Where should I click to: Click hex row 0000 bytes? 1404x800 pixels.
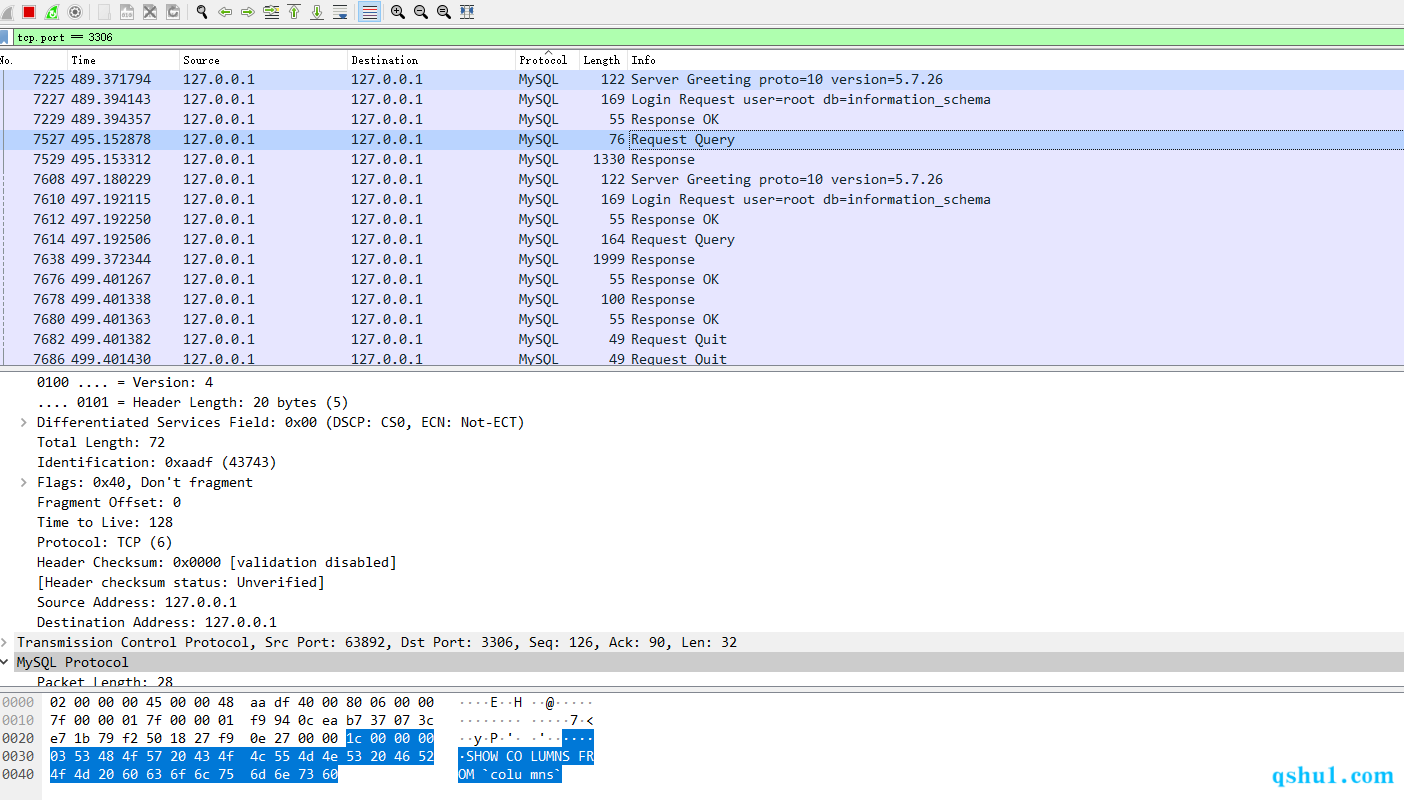[242, 702]
